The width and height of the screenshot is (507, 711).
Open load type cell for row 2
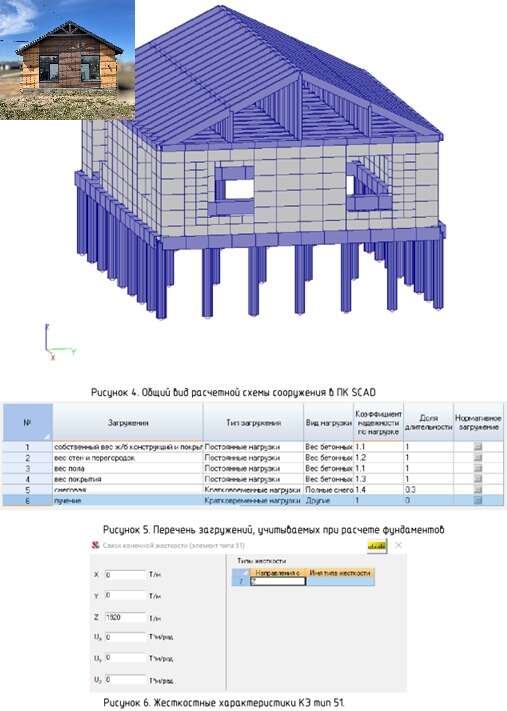tap(253, 458)
